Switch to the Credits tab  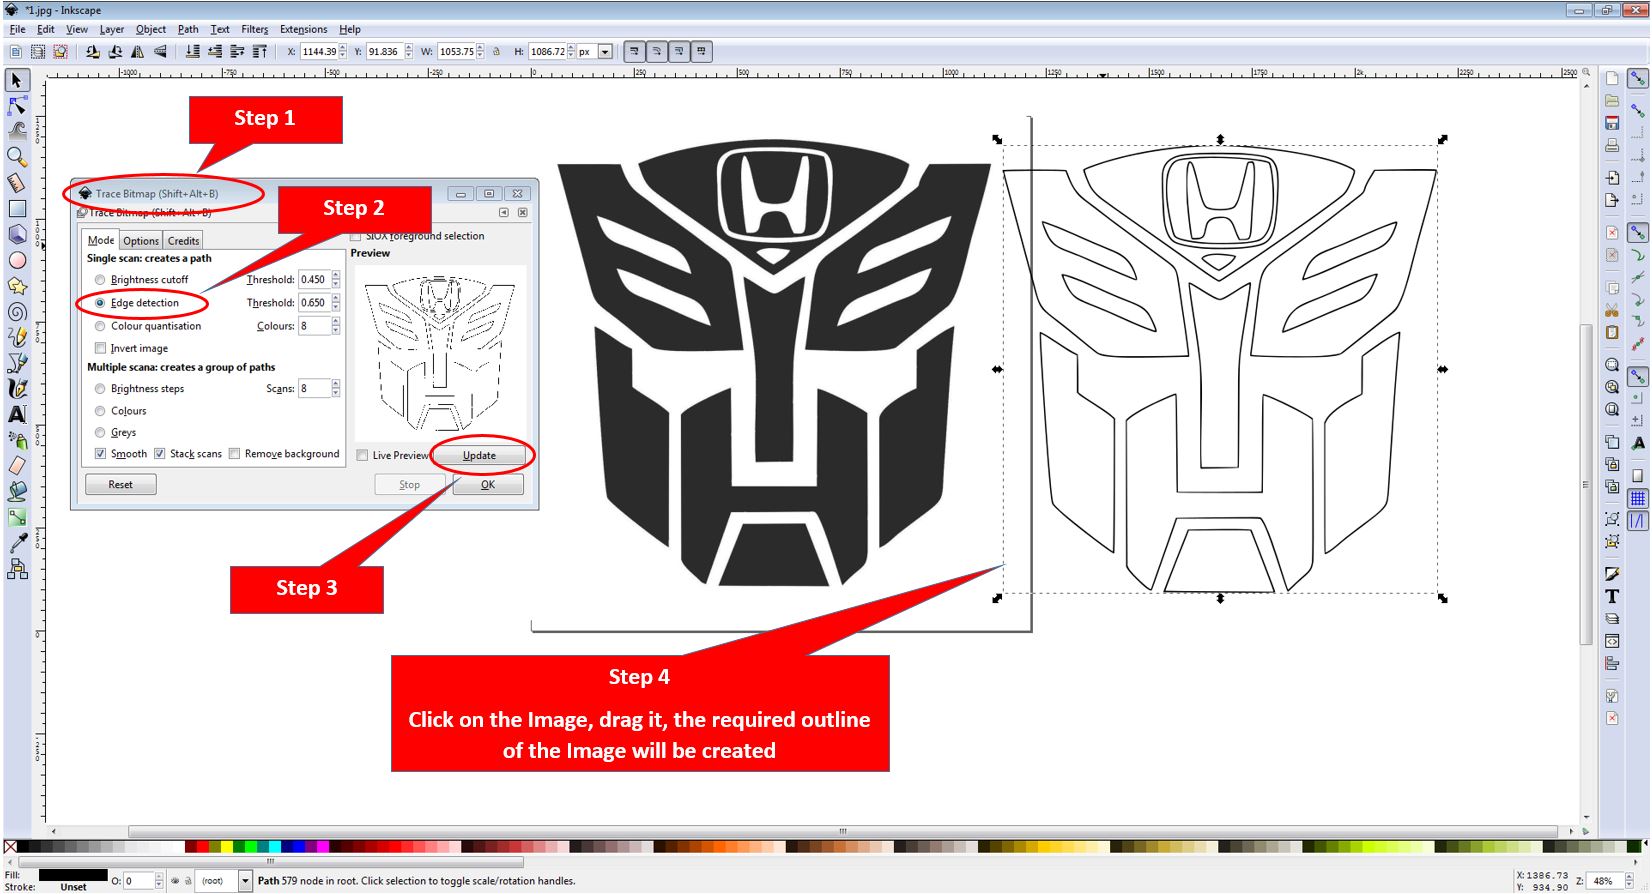pyautogui.click(x=183, y=241)
